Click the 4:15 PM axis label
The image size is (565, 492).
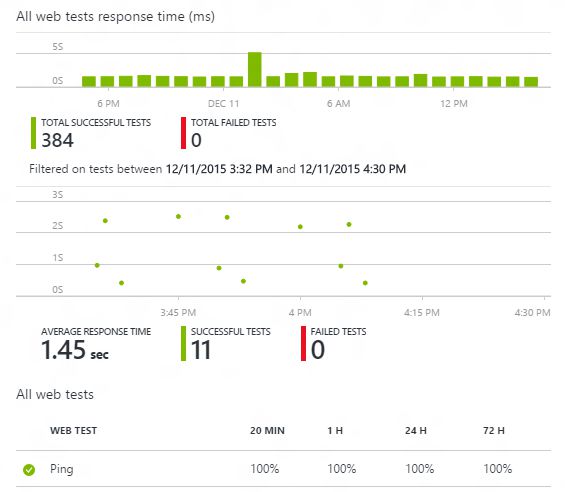pos(422,313)
